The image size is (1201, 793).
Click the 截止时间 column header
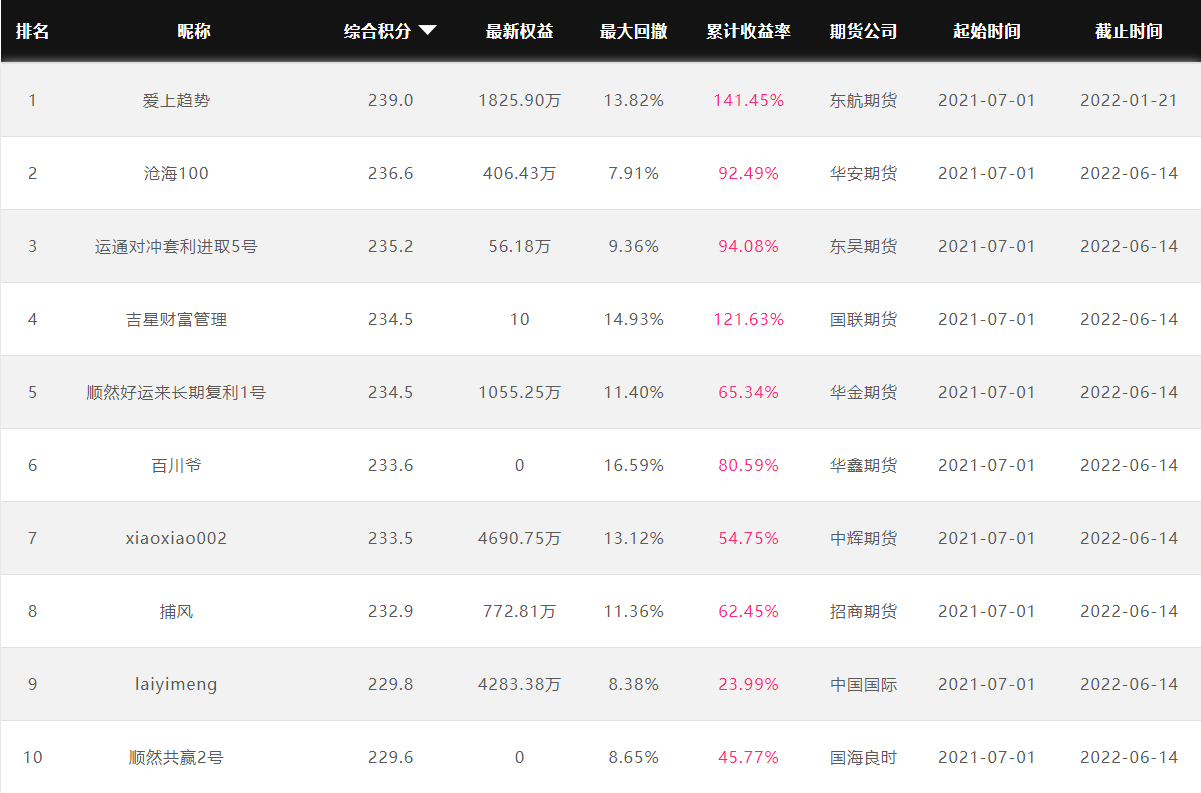coord(1129,31)
